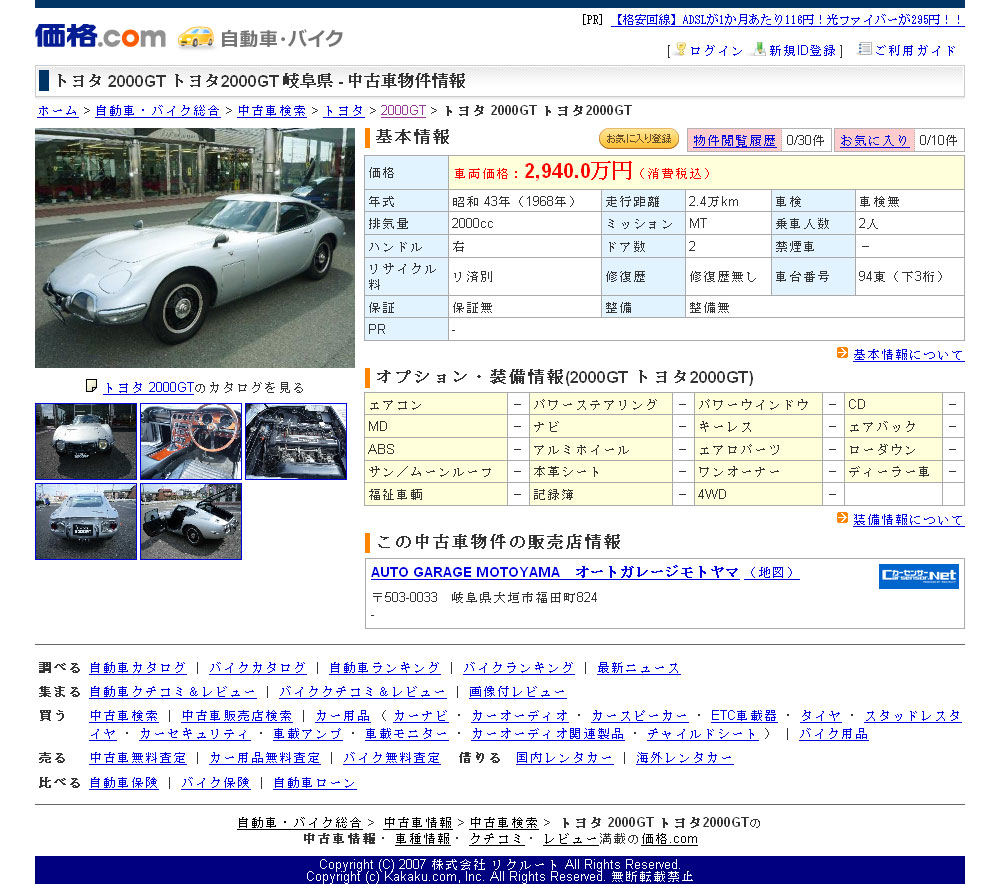
Task: Open 基本情報について link
Action: pyautogui.click(x=908, y=355)
